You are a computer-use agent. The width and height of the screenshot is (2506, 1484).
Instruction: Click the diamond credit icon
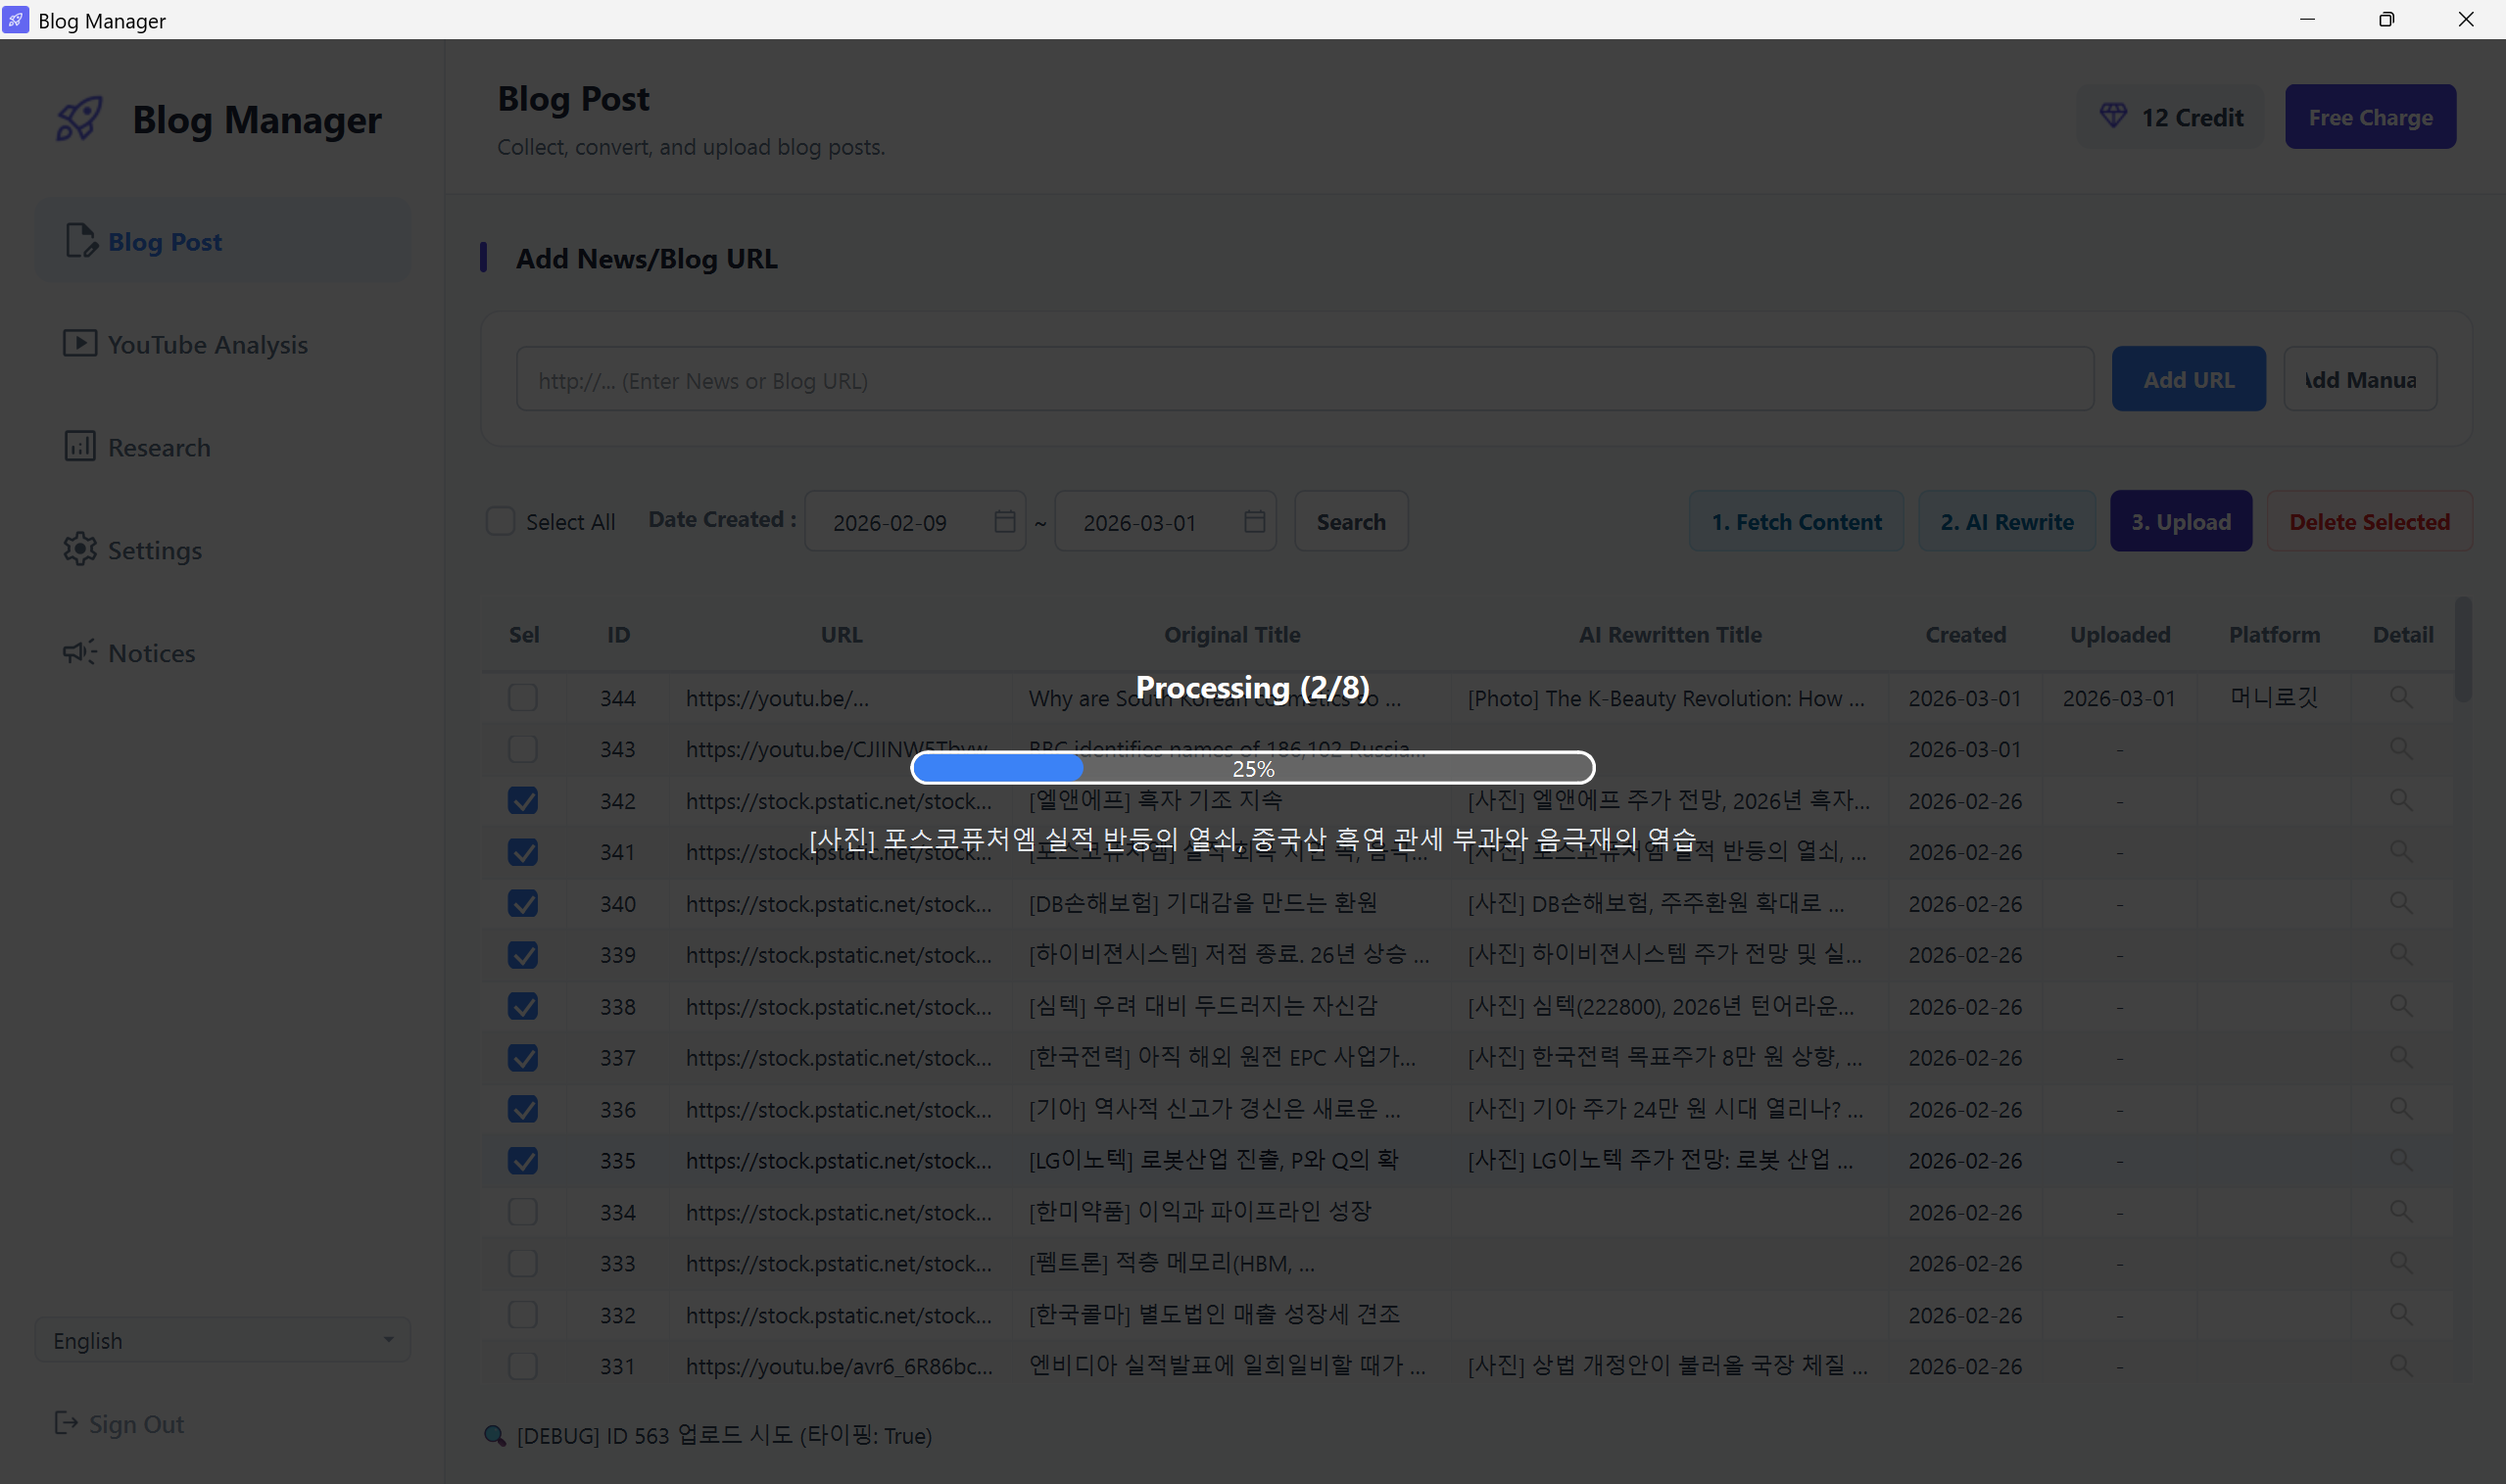(2112, 116)
